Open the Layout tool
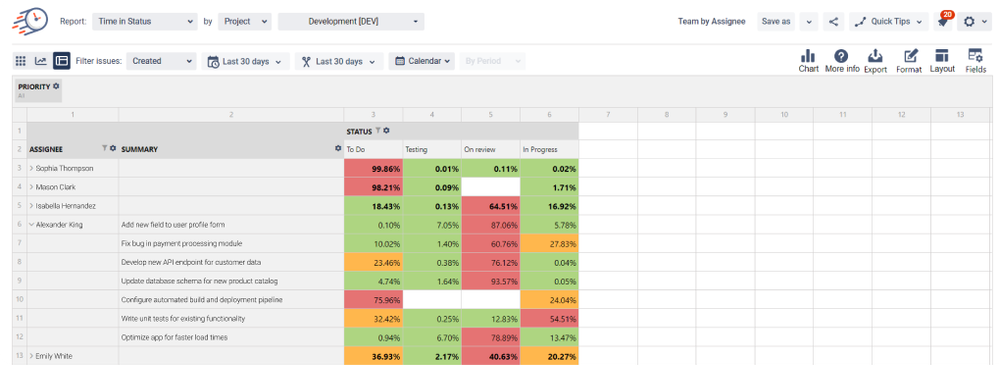 (942, 61)
